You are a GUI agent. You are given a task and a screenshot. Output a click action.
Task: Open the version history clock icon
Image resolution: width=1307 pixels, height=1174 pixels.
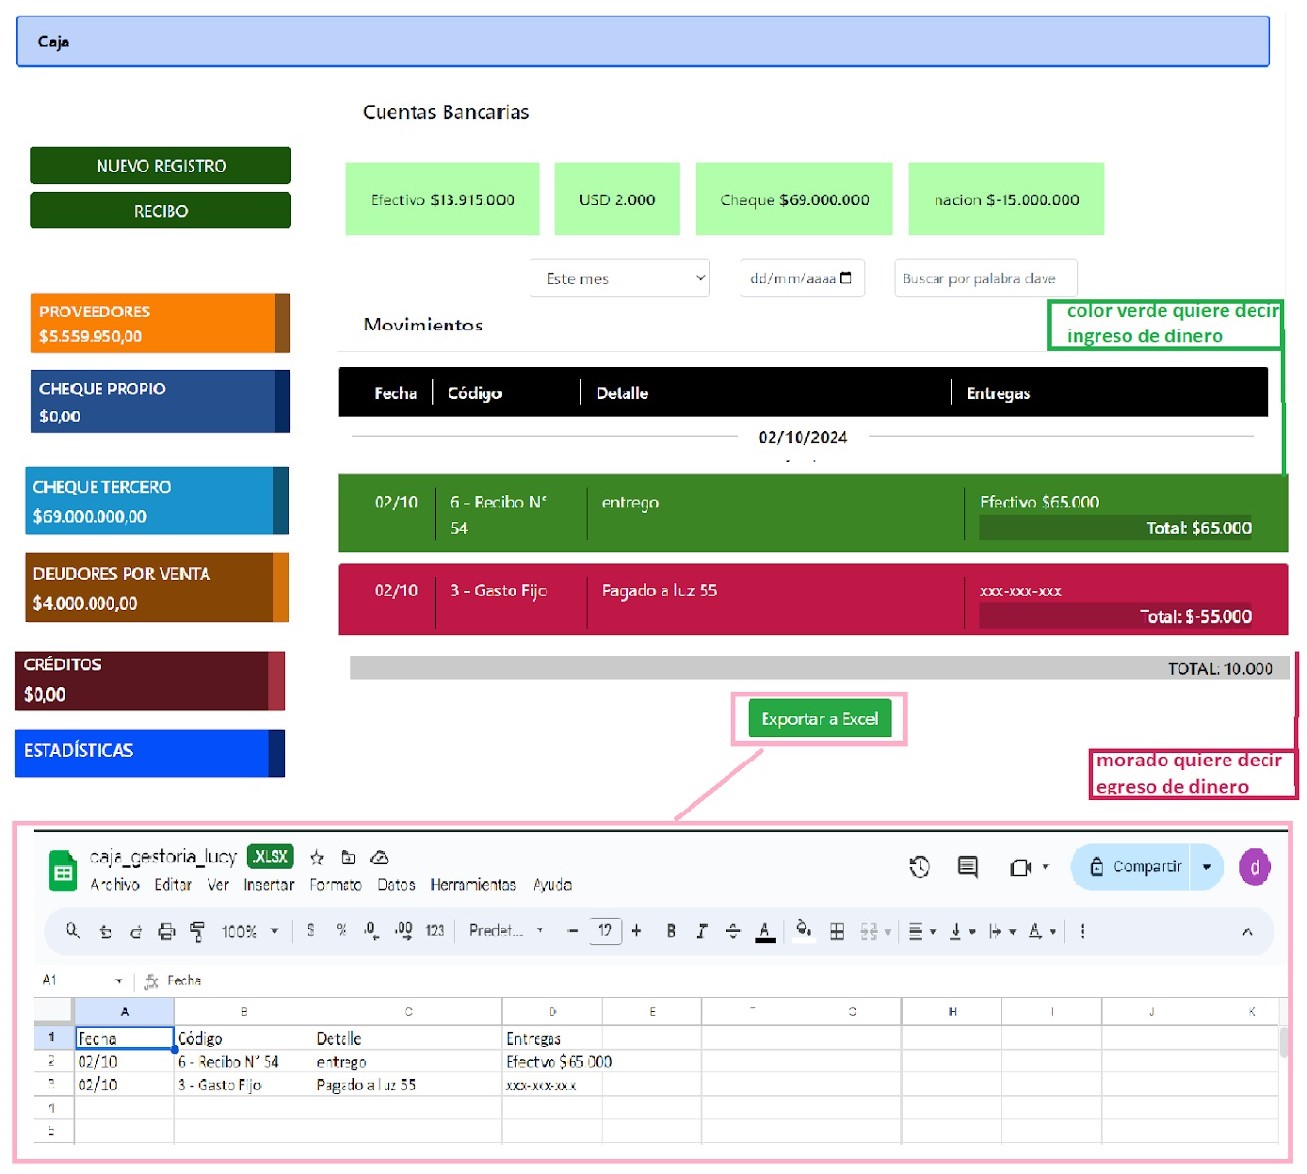click(919, 867)
